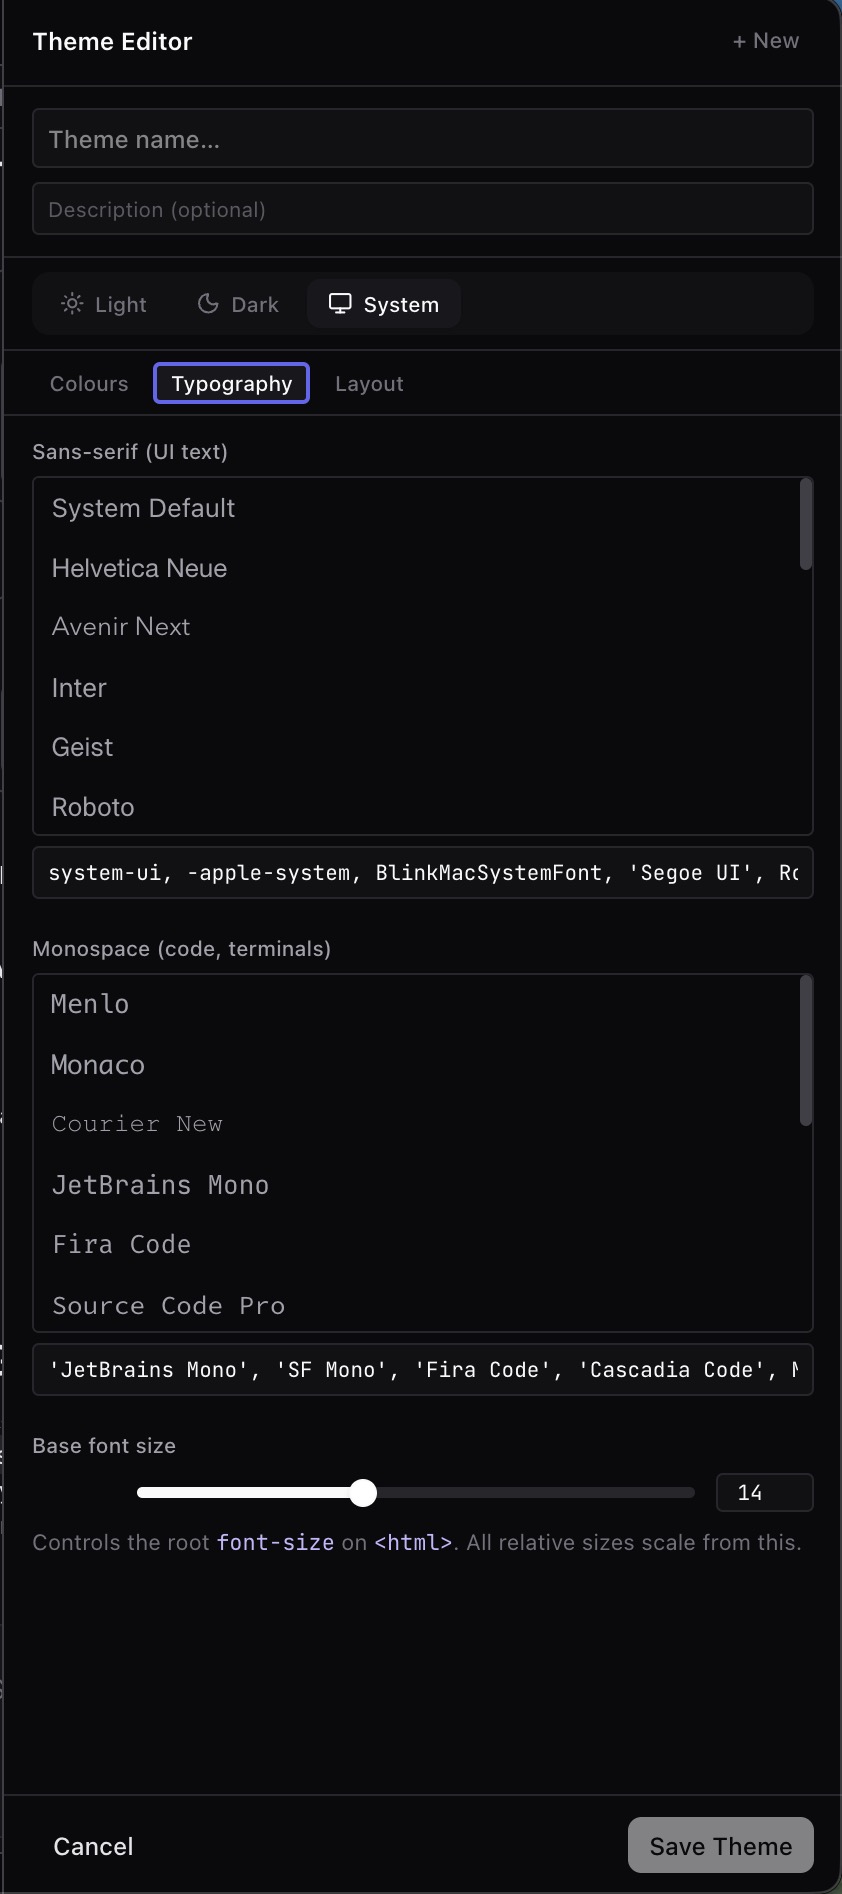This screenshot has width=842, height=1894.
Task: Choose Menlo as monospace font
Action: [89, 1003]
